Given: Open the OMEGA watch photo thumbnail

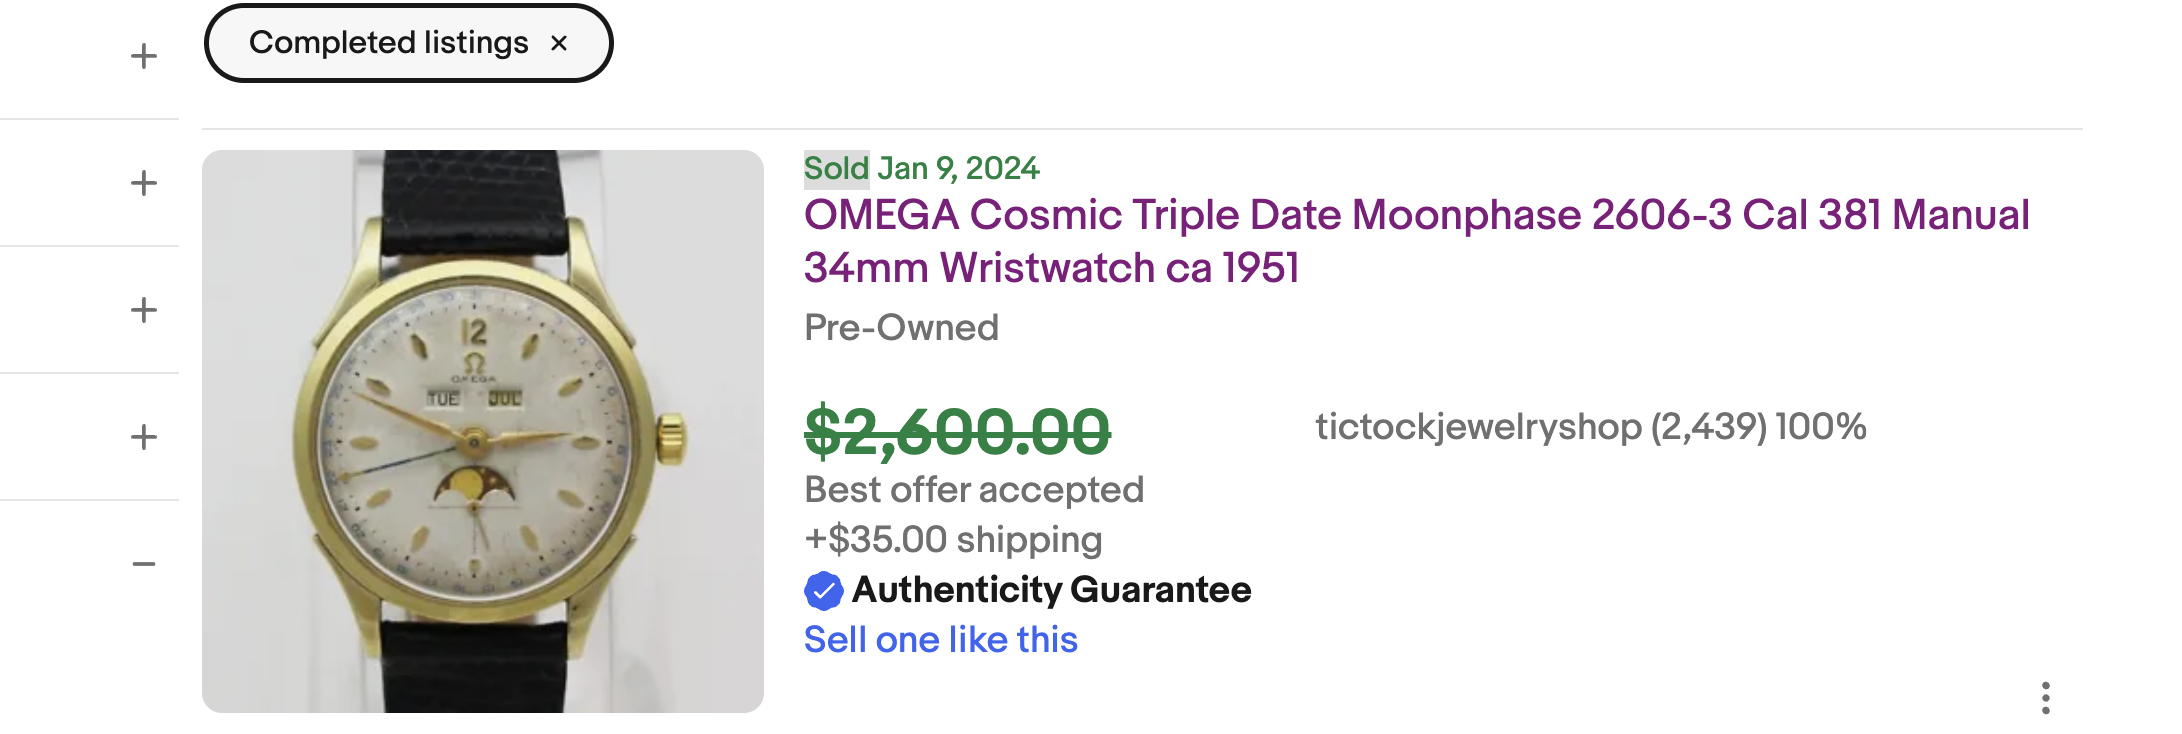Looking at the screenshot, I should click(483, 431).
